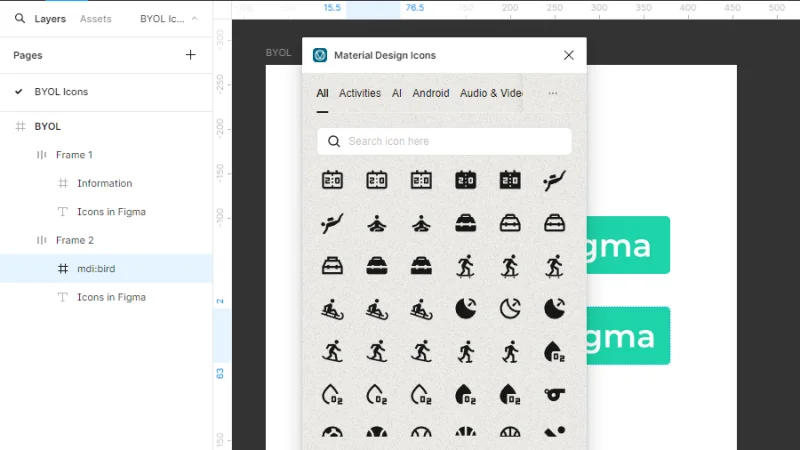800x450 pixels.
Task: Show the All icons category tab
Action: point(322,93)
